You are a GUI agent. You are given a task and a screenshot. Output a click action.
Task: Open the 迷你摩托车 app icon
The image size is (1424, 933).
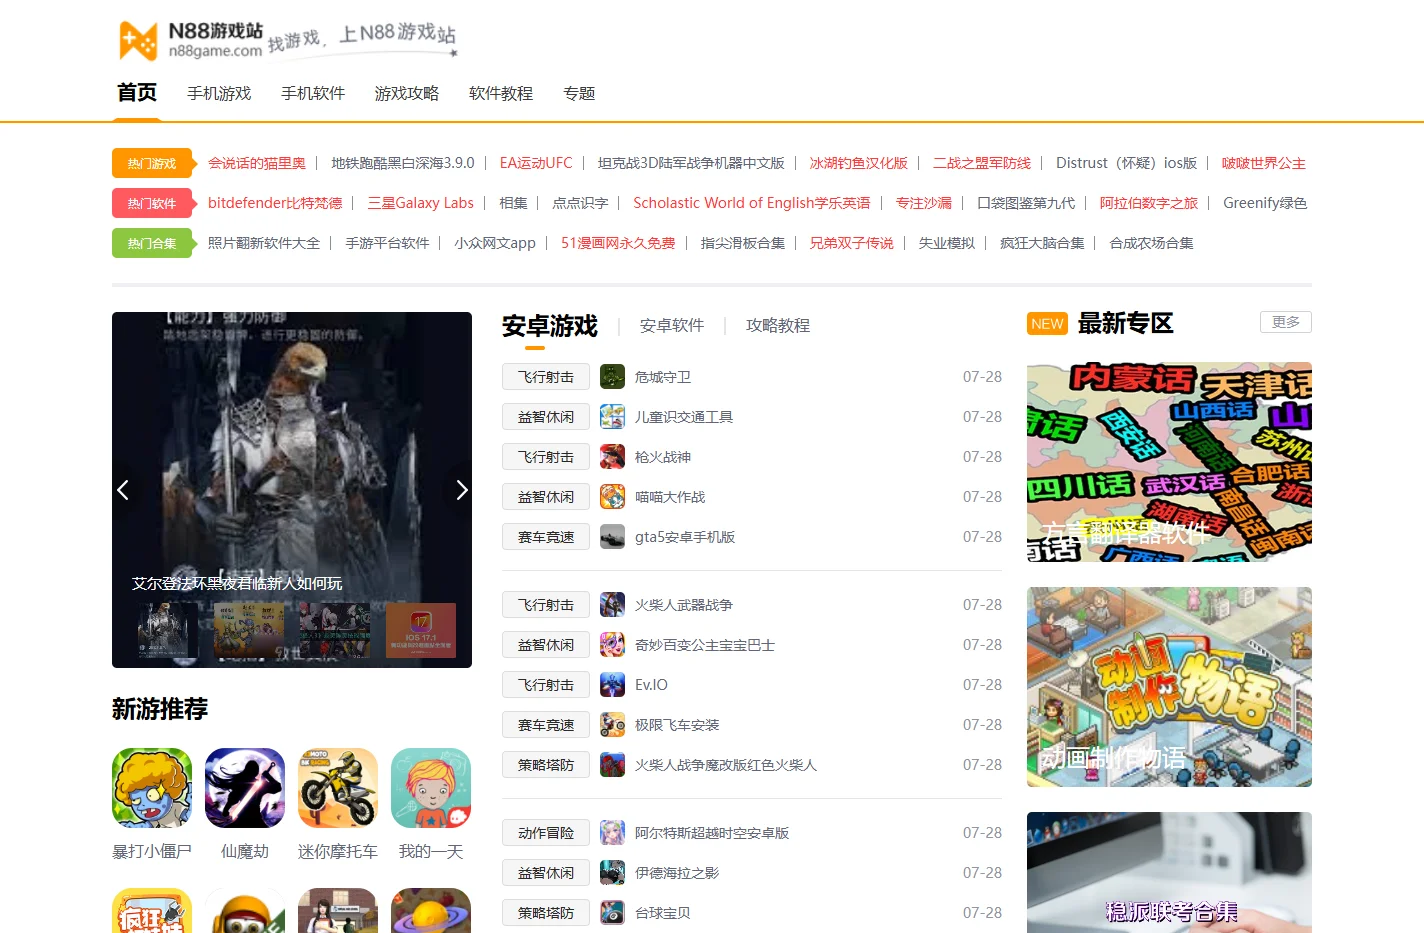click(338, 788)
